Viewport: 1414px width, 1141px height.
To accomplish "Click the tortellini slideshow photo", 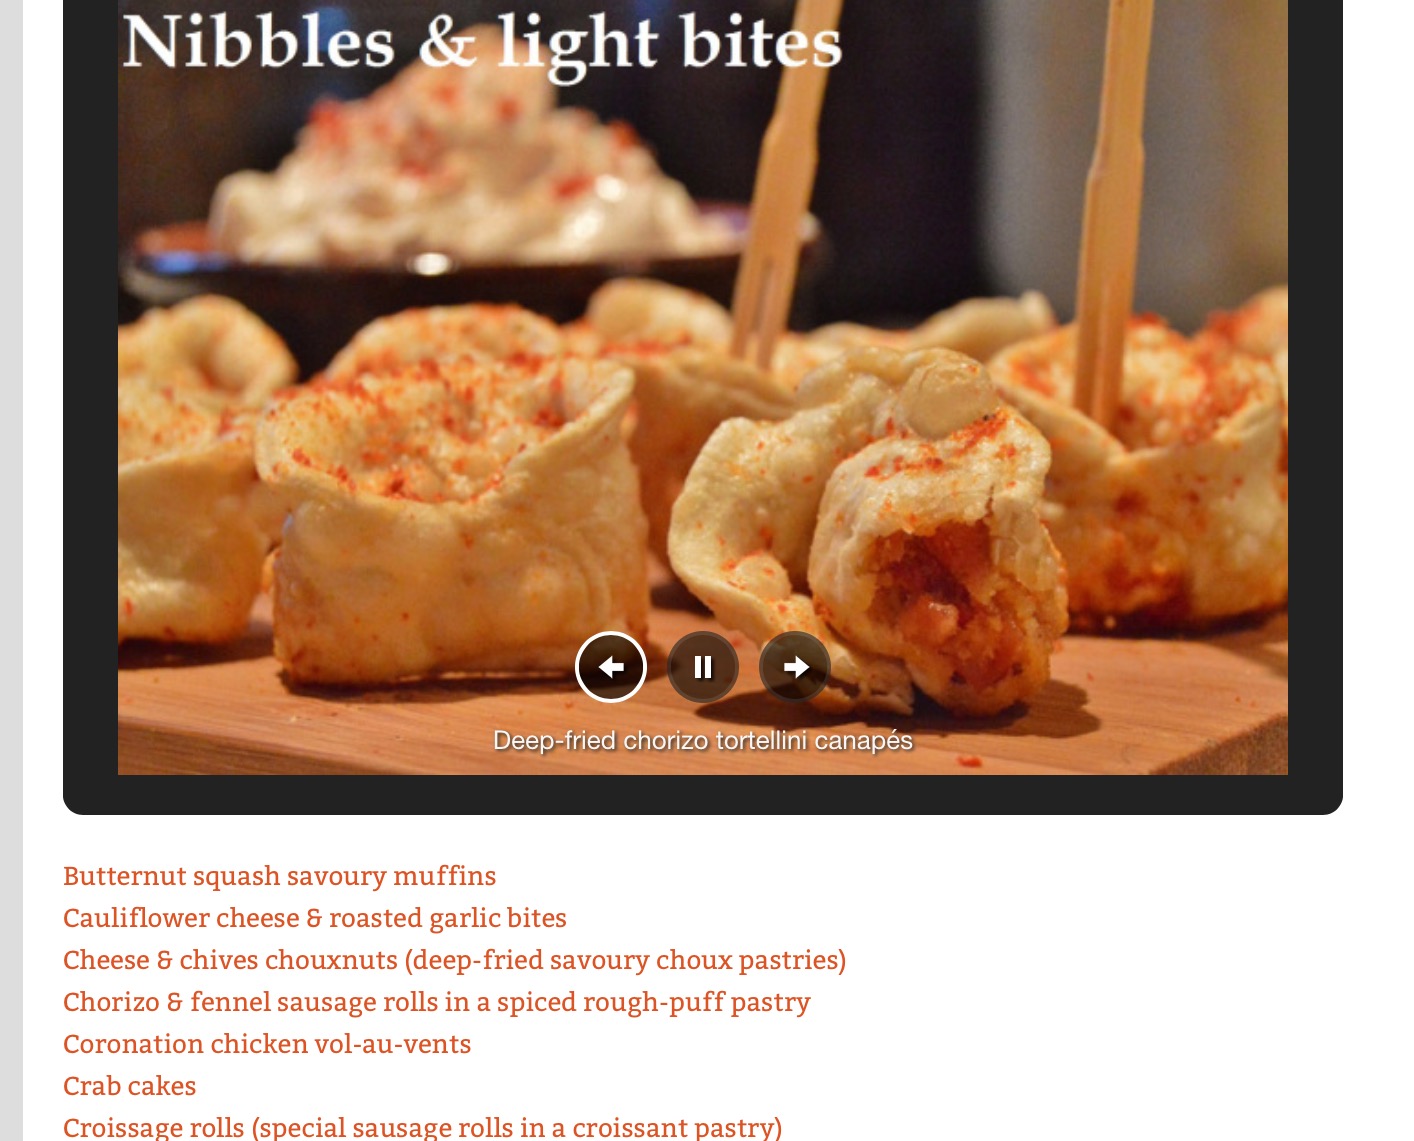I will pyautogui.click(x=703, y=400).
